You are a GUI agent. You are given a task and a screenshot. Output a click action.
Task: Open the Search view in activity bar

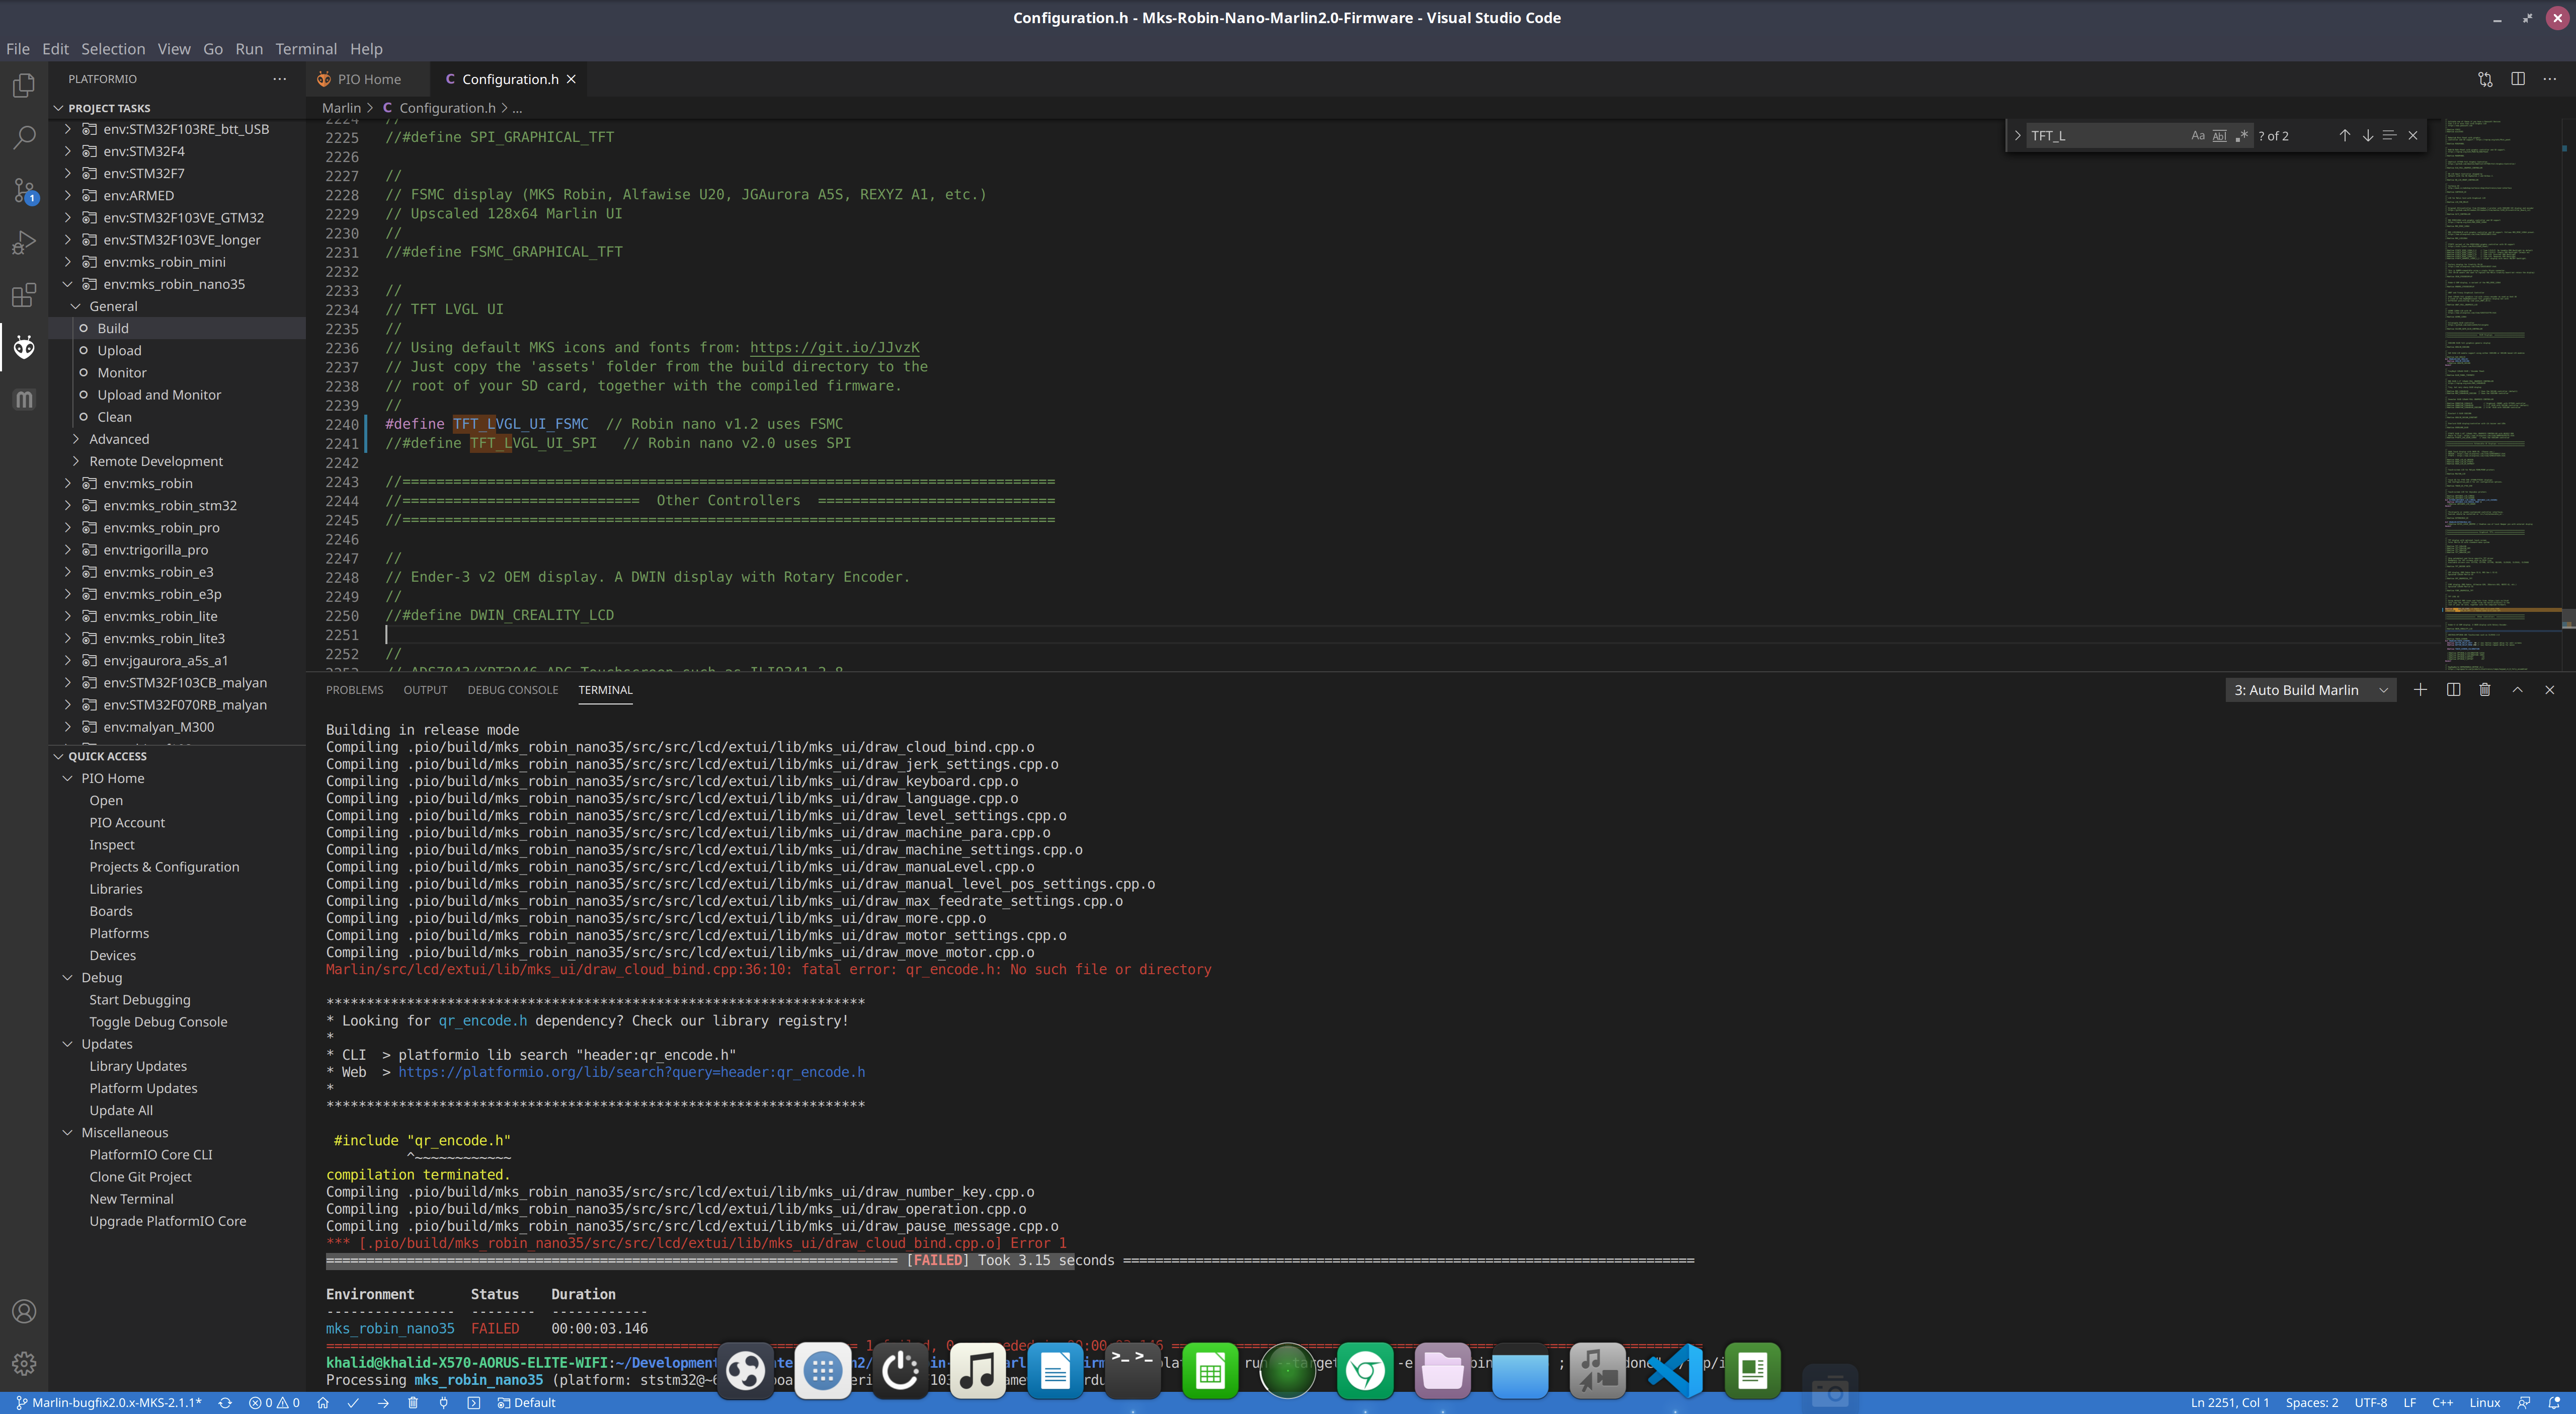23,138
